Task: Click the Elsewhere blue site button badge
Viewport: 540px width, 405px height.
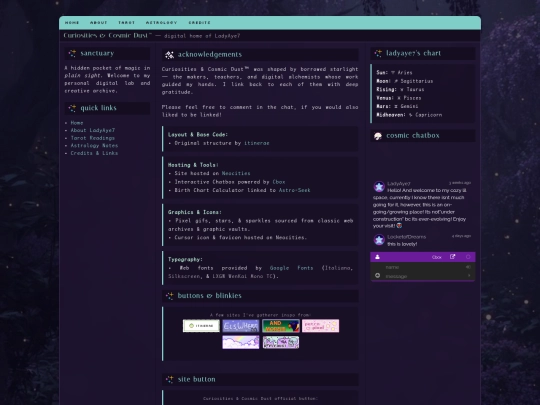Action: [x=241, y=326]
